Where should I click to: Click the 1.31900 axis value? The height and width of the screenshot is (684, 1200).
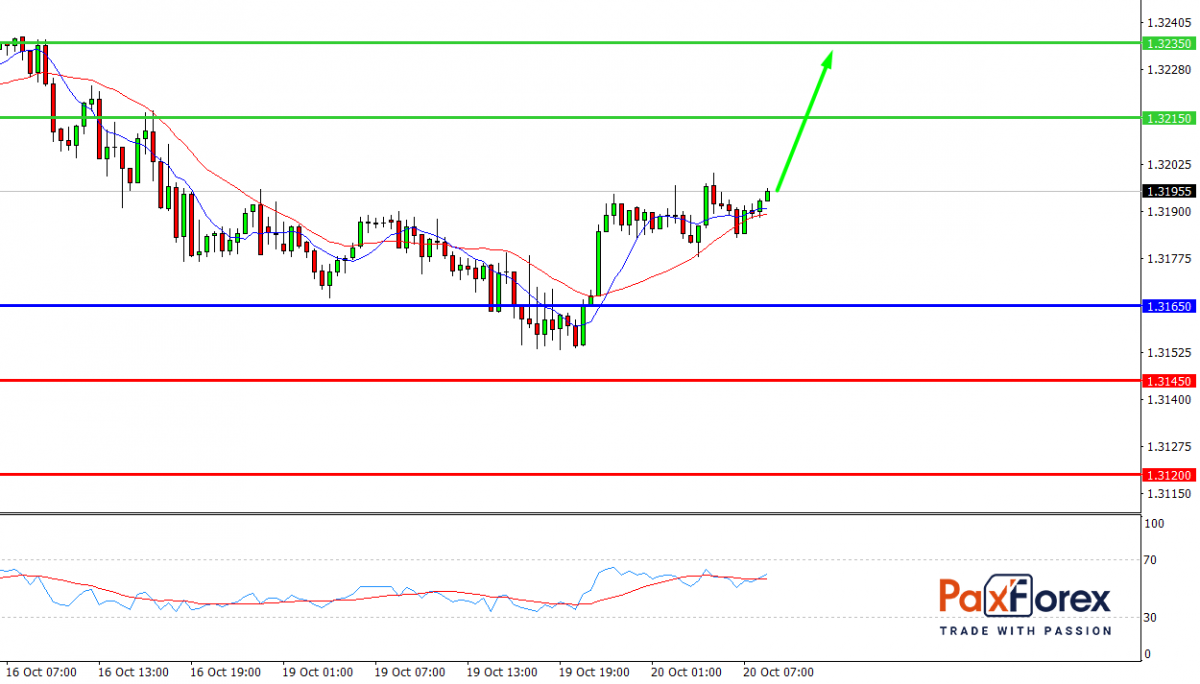(1169, 211)
